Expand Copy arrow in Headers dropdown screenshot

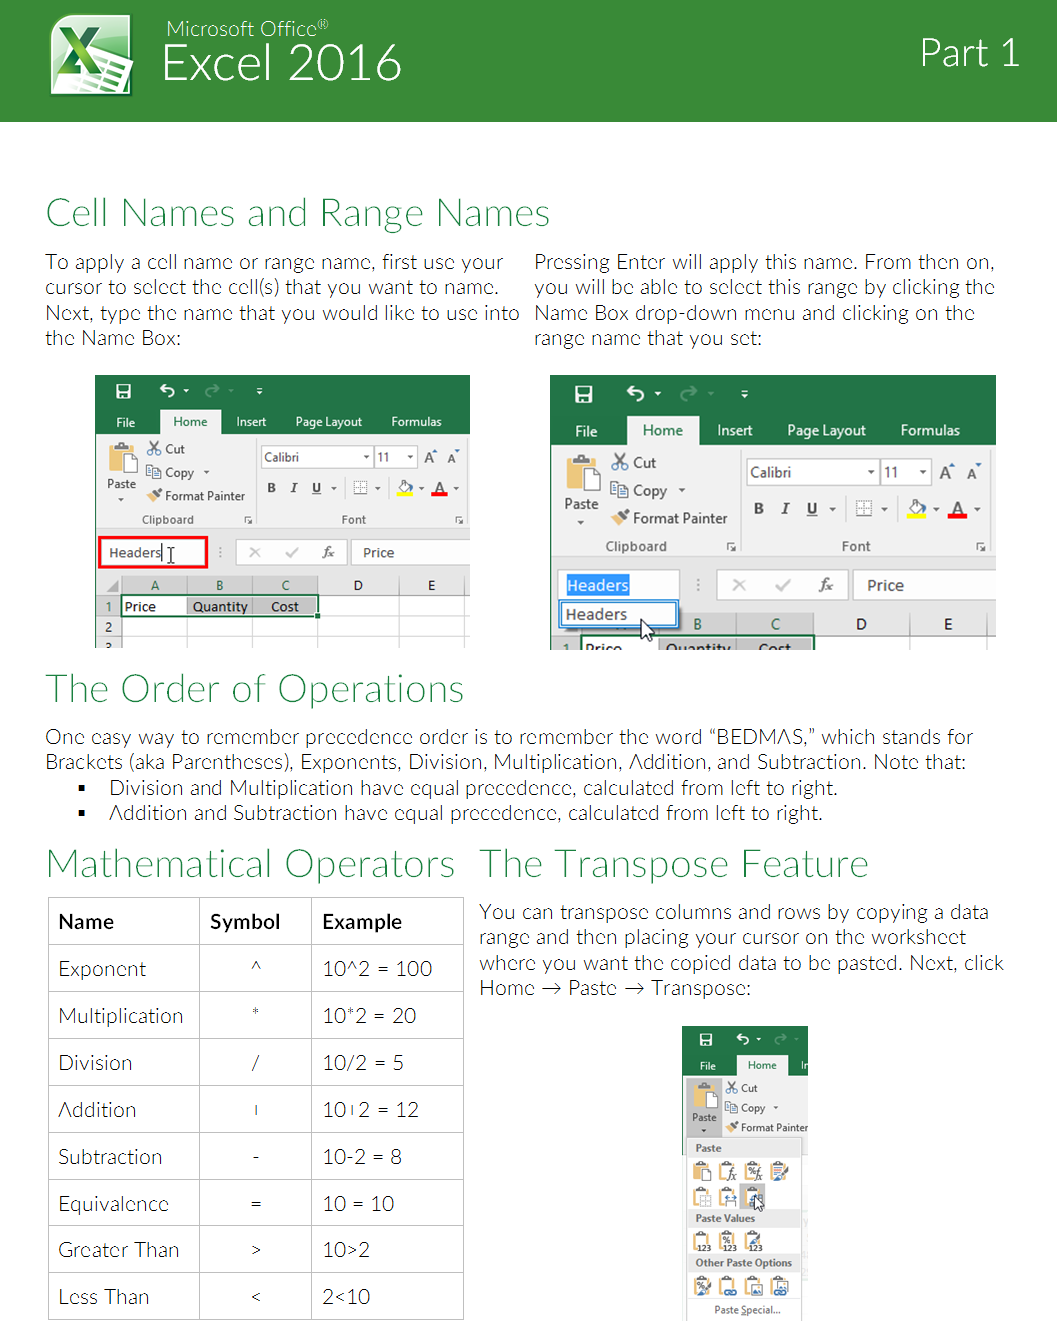click(x=682, y=490)
